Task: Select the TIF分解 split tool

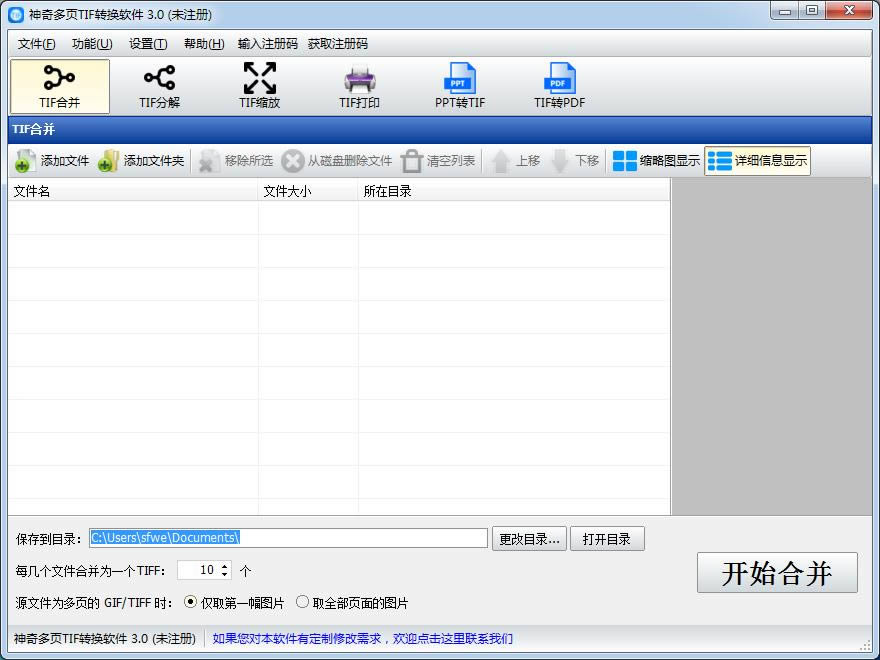Action: pos(159,86)
